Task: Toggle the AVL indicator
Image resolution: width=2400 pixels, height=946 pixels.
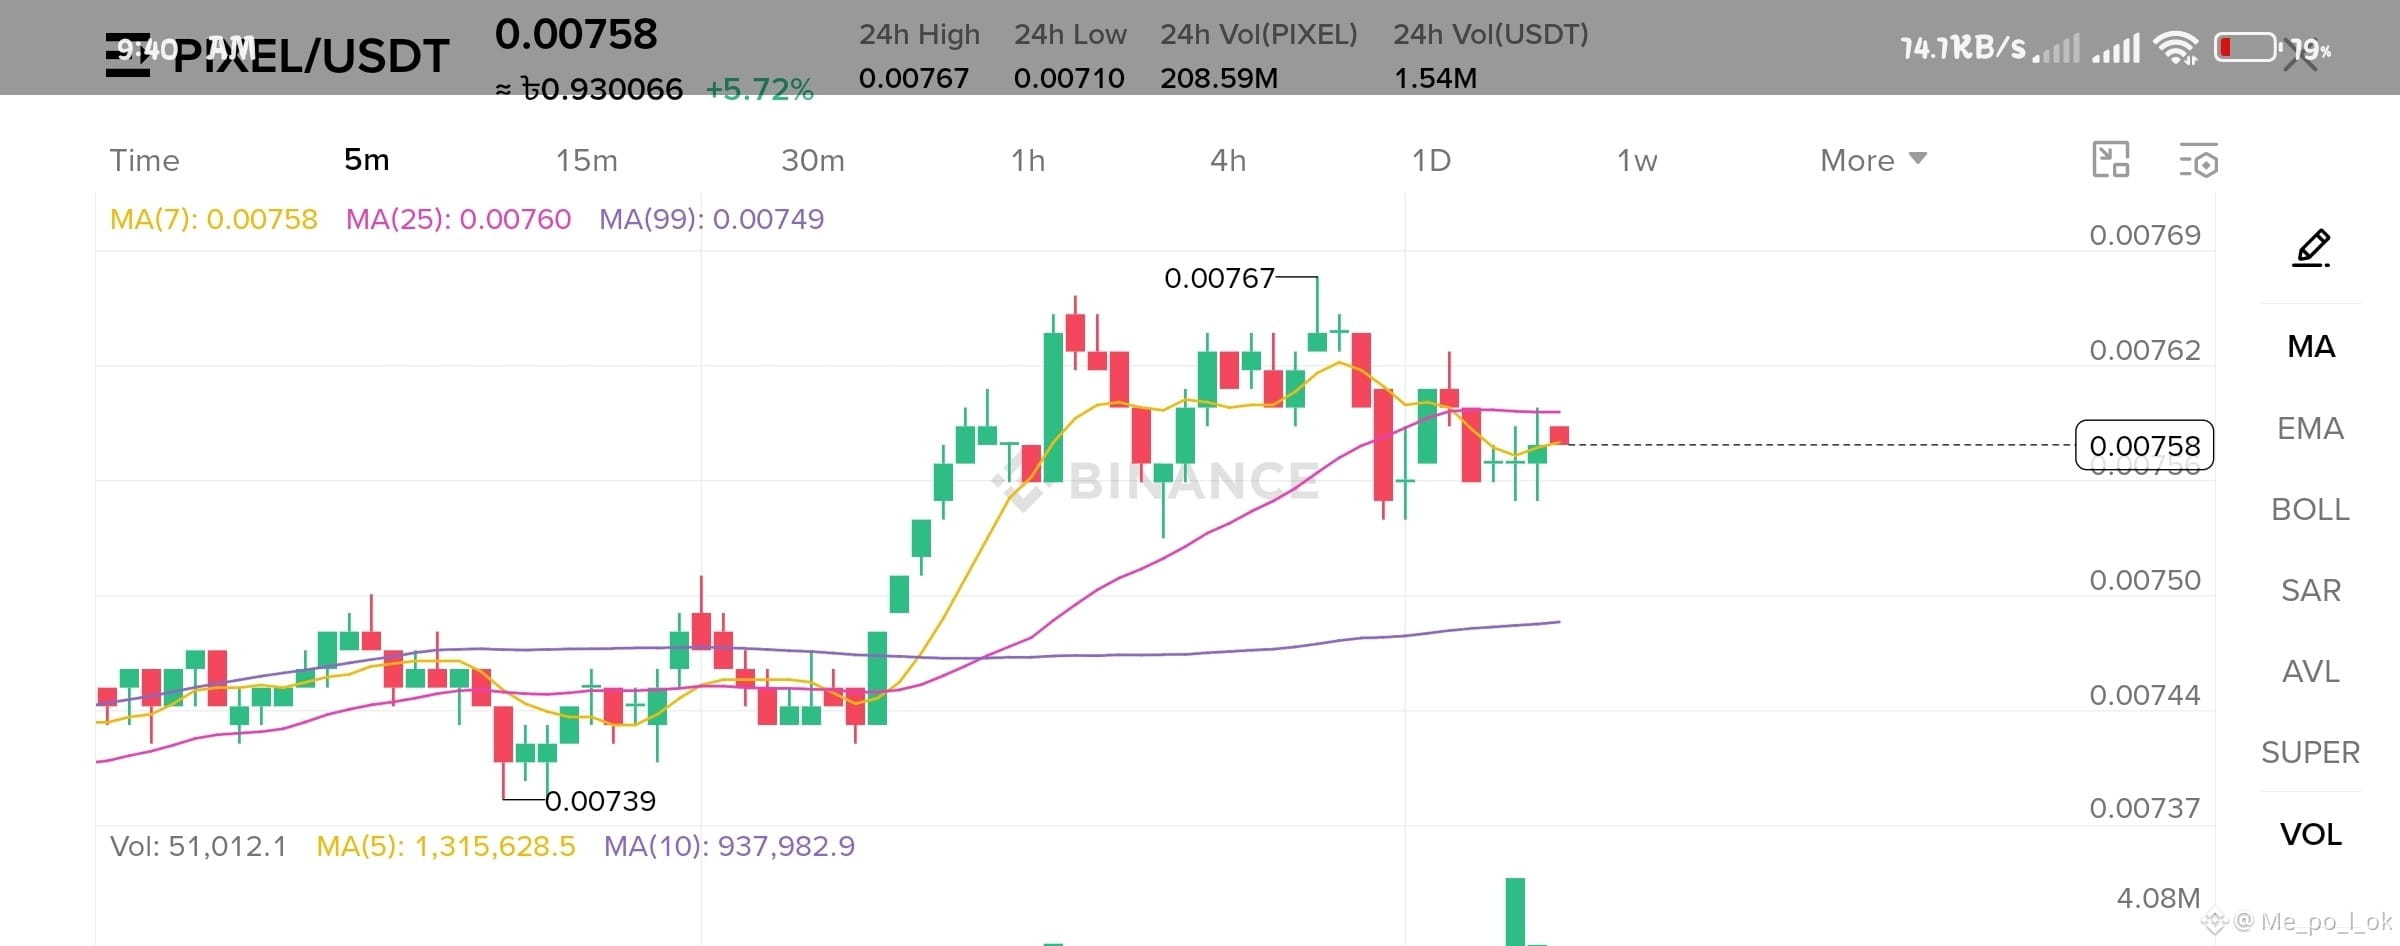Action: pos(2311,671)
